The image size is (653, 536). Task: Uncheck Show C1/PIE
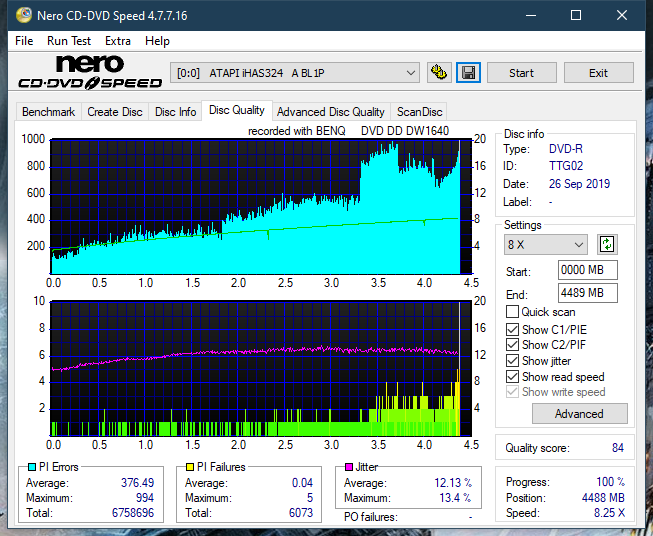(x=512, y=329)
